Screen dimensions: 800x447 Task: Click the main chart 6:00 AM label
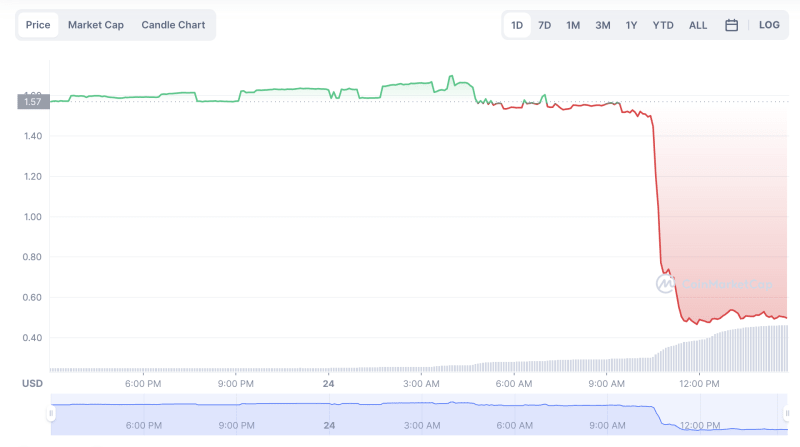514,384
